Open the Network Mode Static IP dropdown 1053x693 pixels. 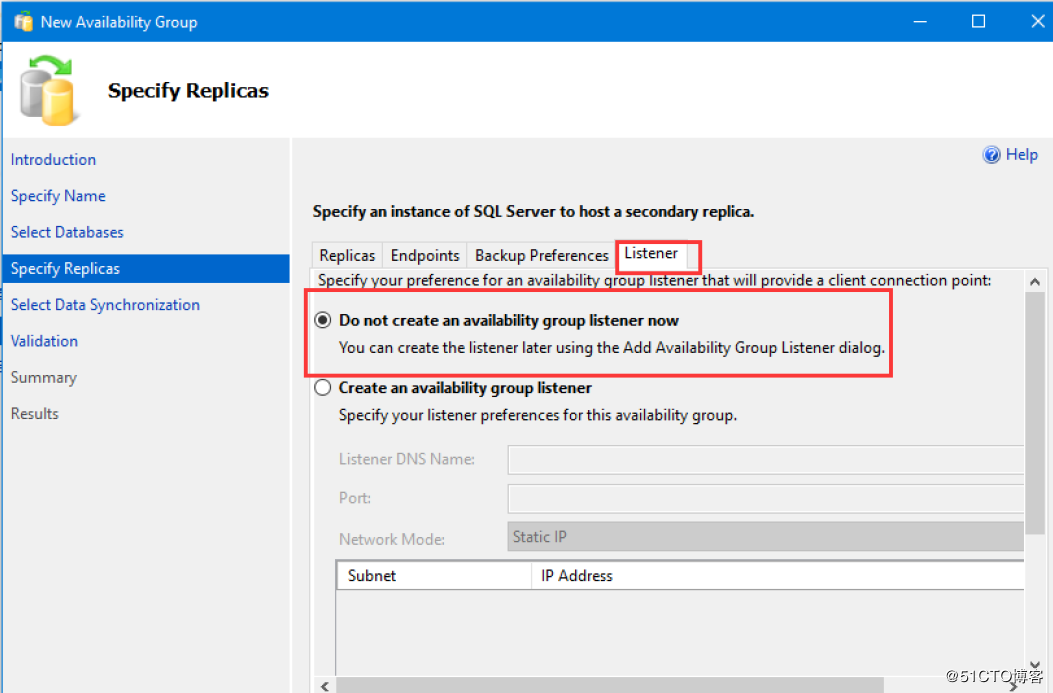click(x=766, y=537)
